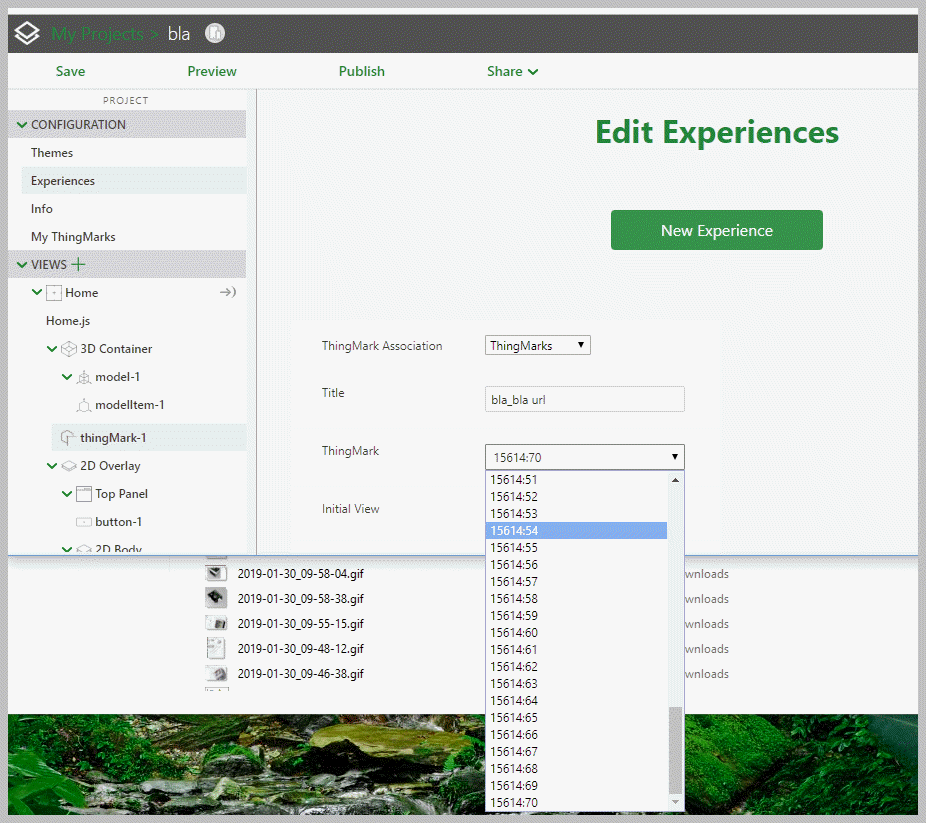
Task: Click the navigate arrow icon next to Home
Action: (227, 292)
